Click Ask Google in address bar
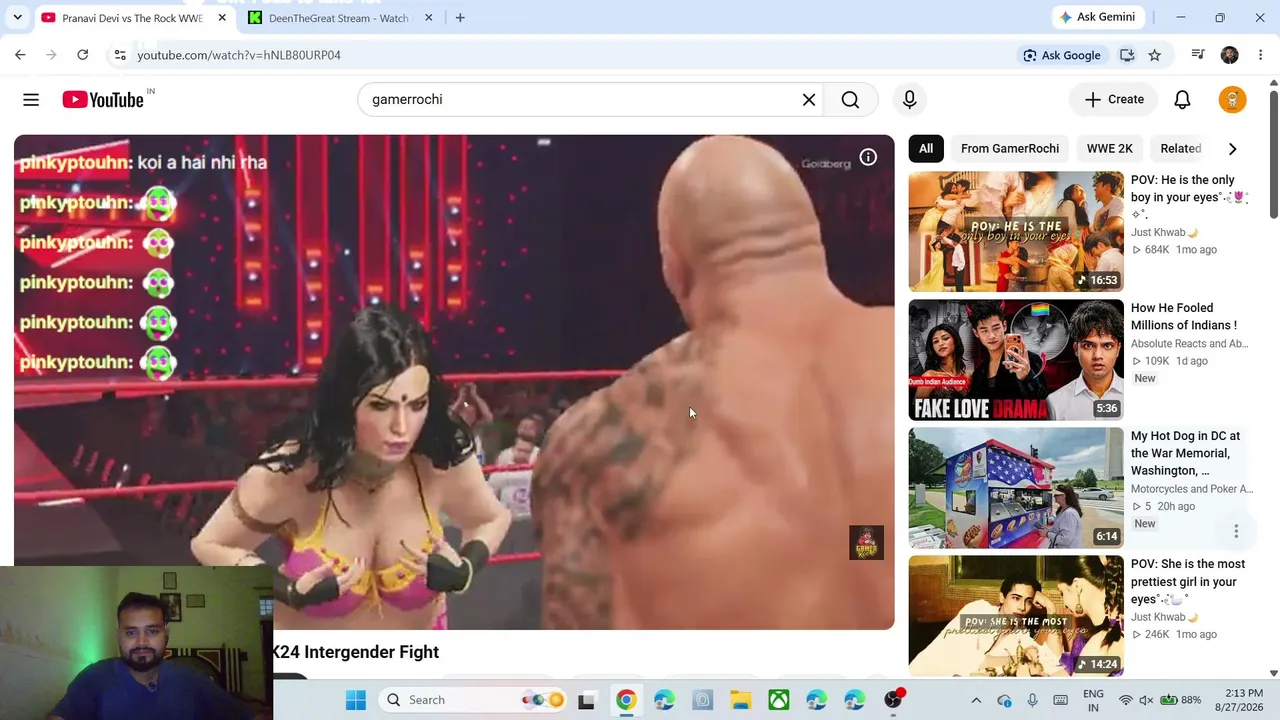The height and width of the screenshot is (720, 1280). pos(1061,55)
